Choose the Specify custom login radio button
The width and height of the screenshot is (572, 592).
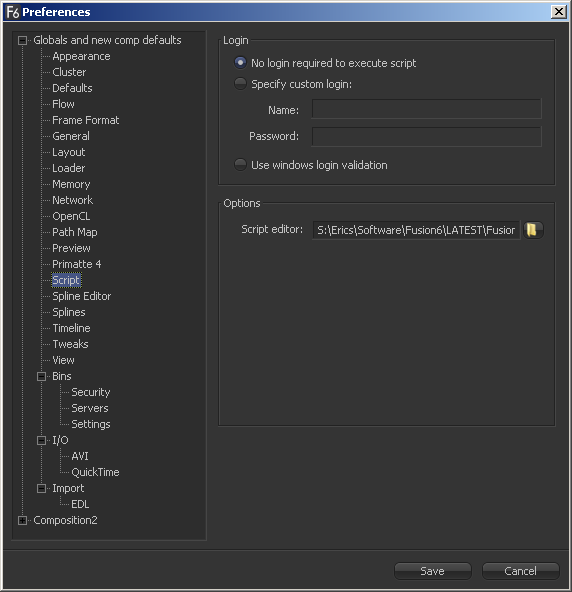coord(240,83)
